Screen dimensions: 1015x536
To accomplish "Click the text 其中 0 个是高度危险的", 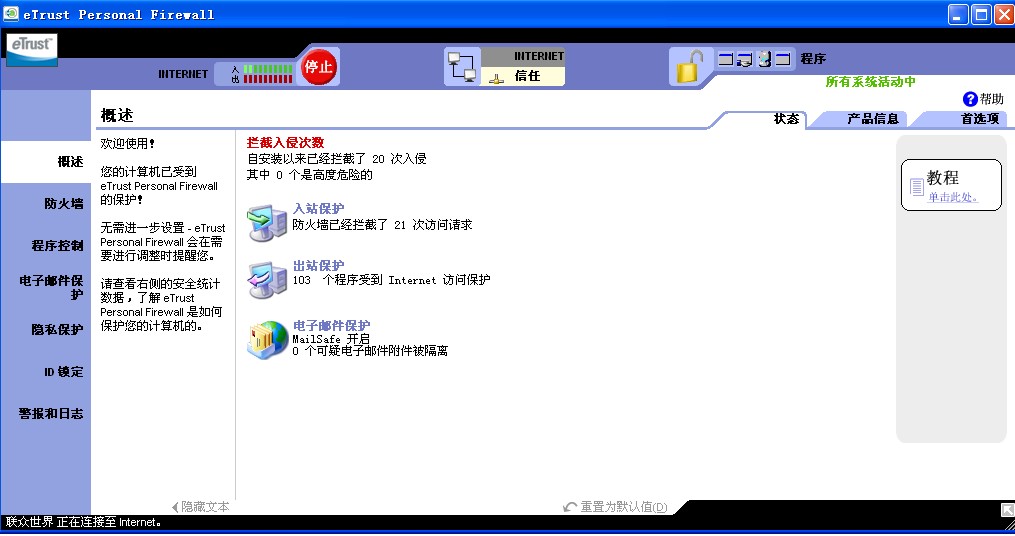I will click(309, 175).
